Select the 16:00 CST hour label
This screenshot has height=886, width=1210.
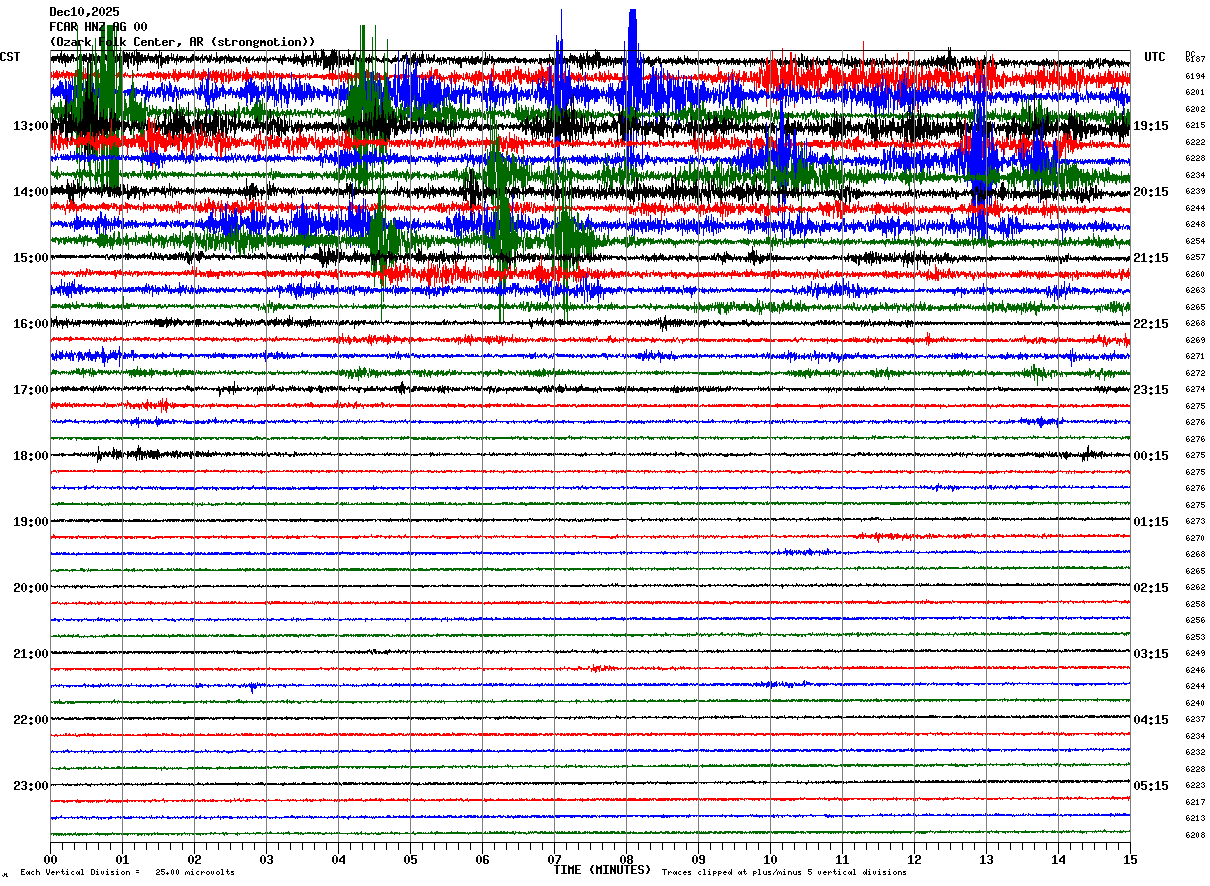click(x=30, y=324)
